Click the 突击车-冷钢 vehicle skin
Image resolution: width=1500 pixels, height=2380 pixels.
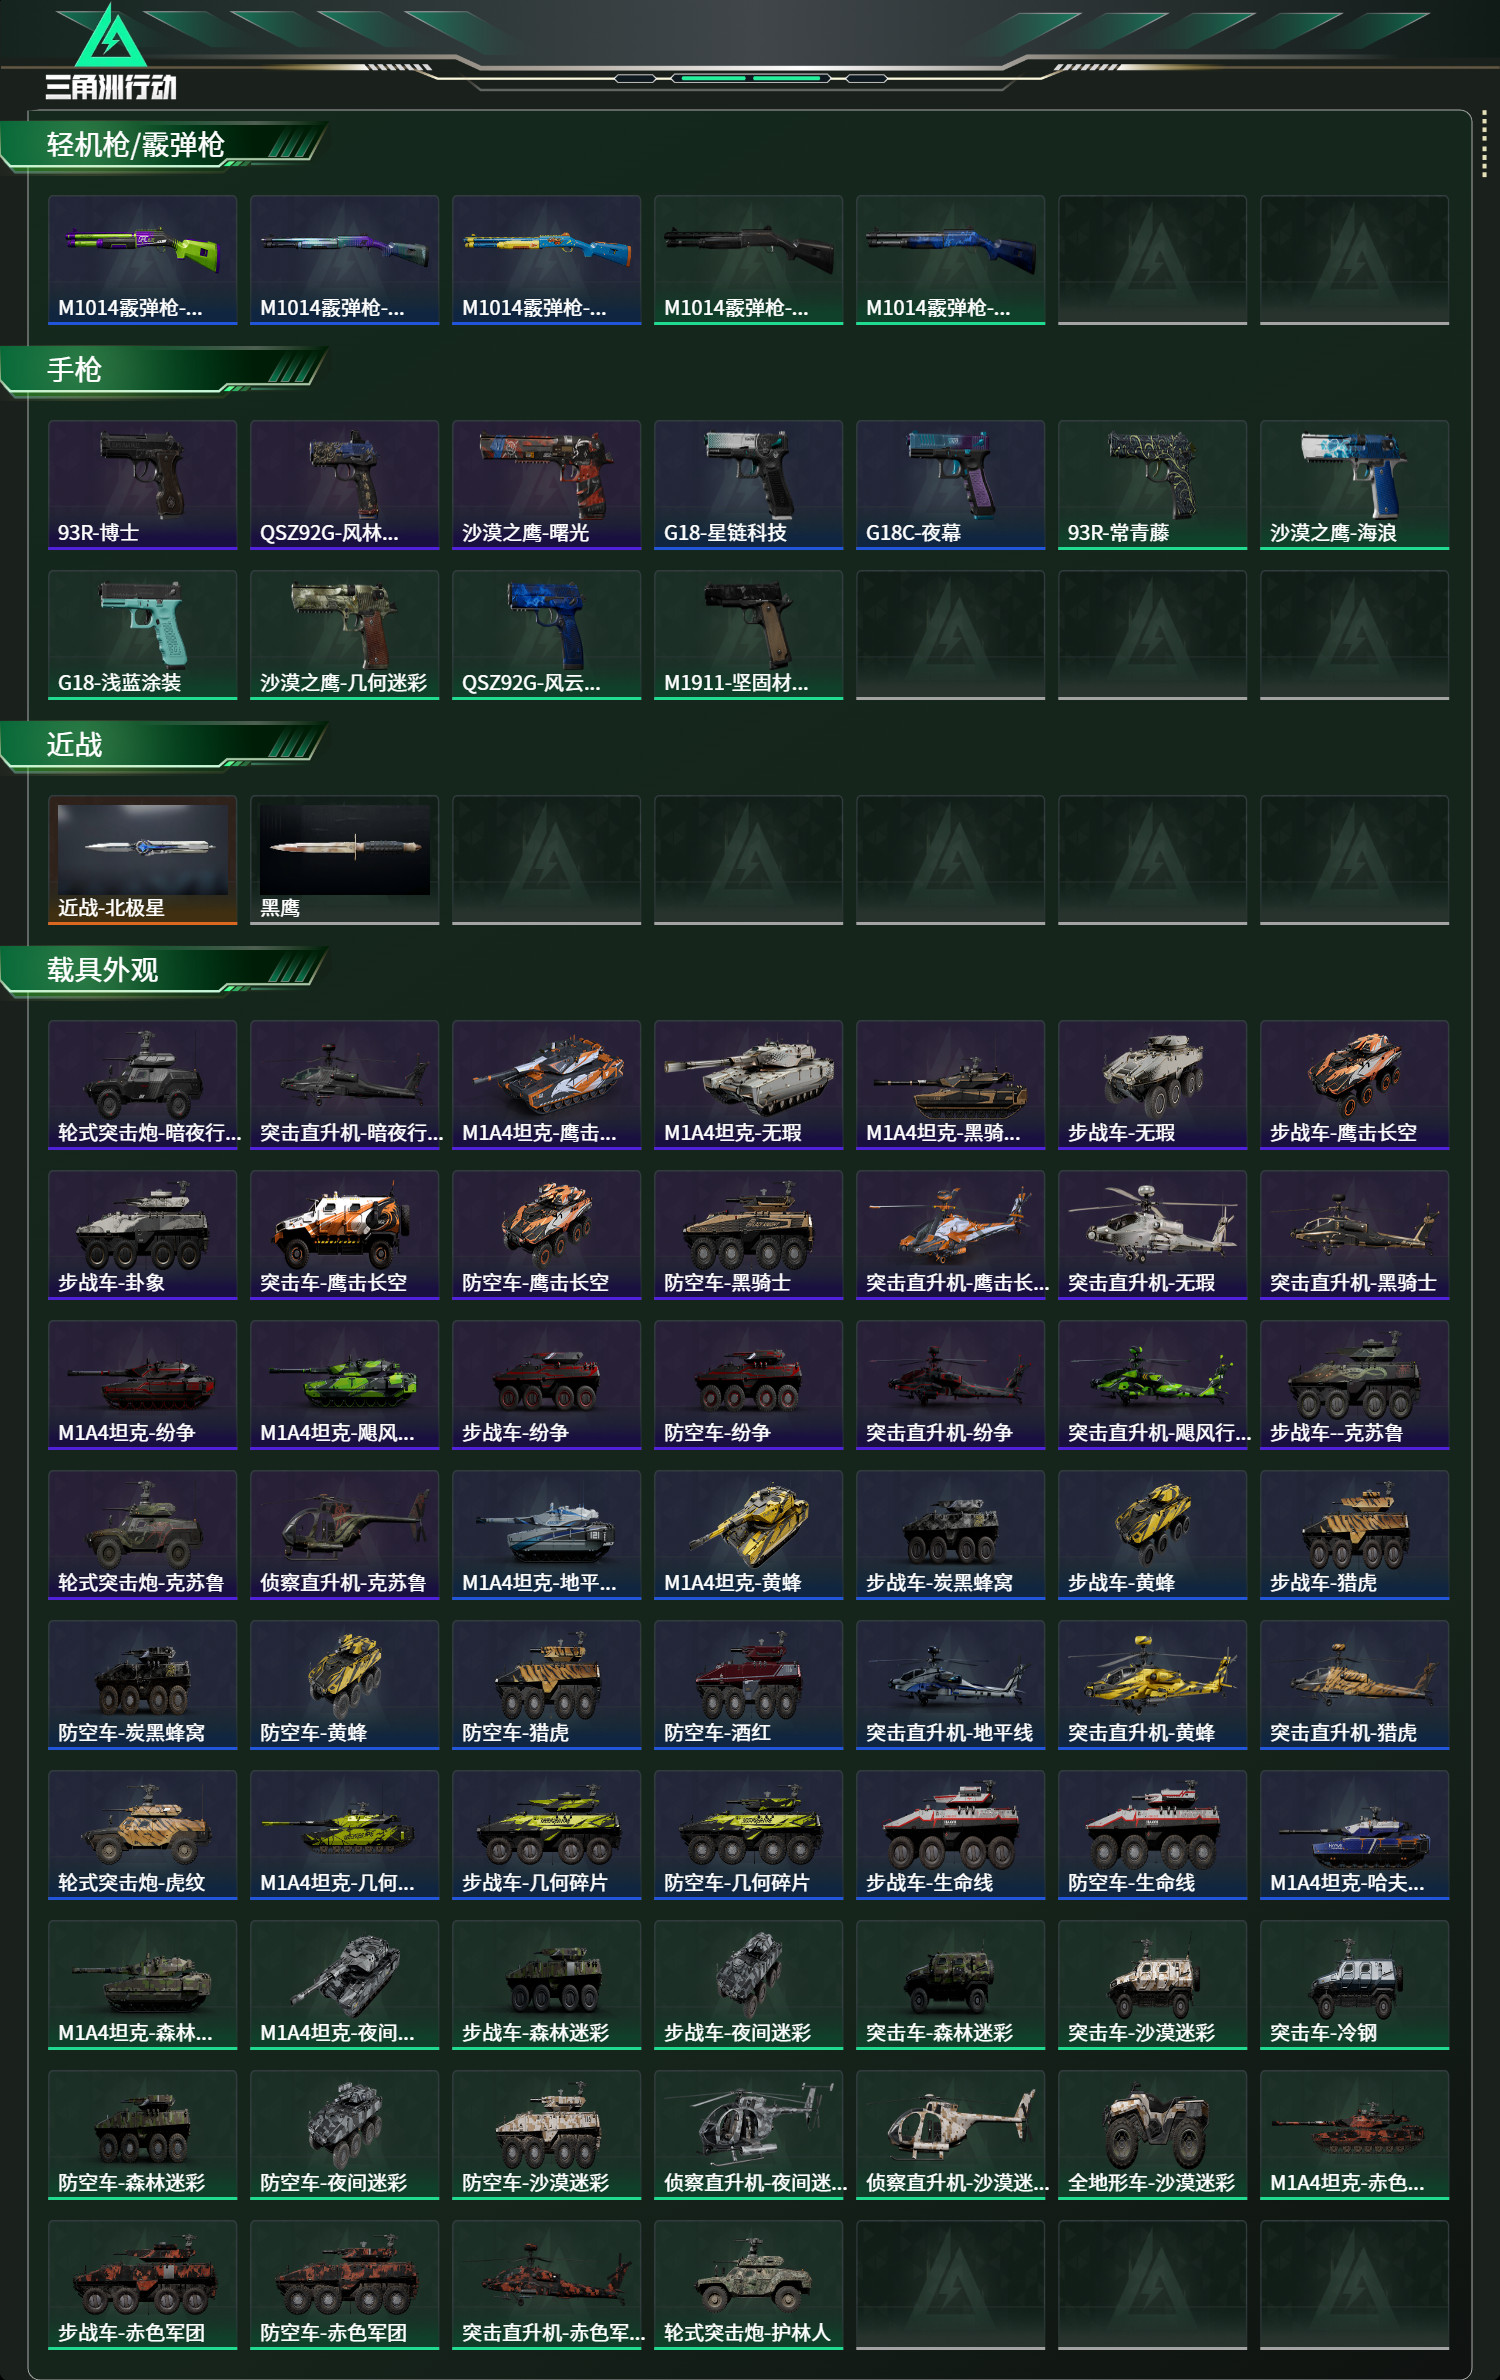(x=1355, y=1985)
